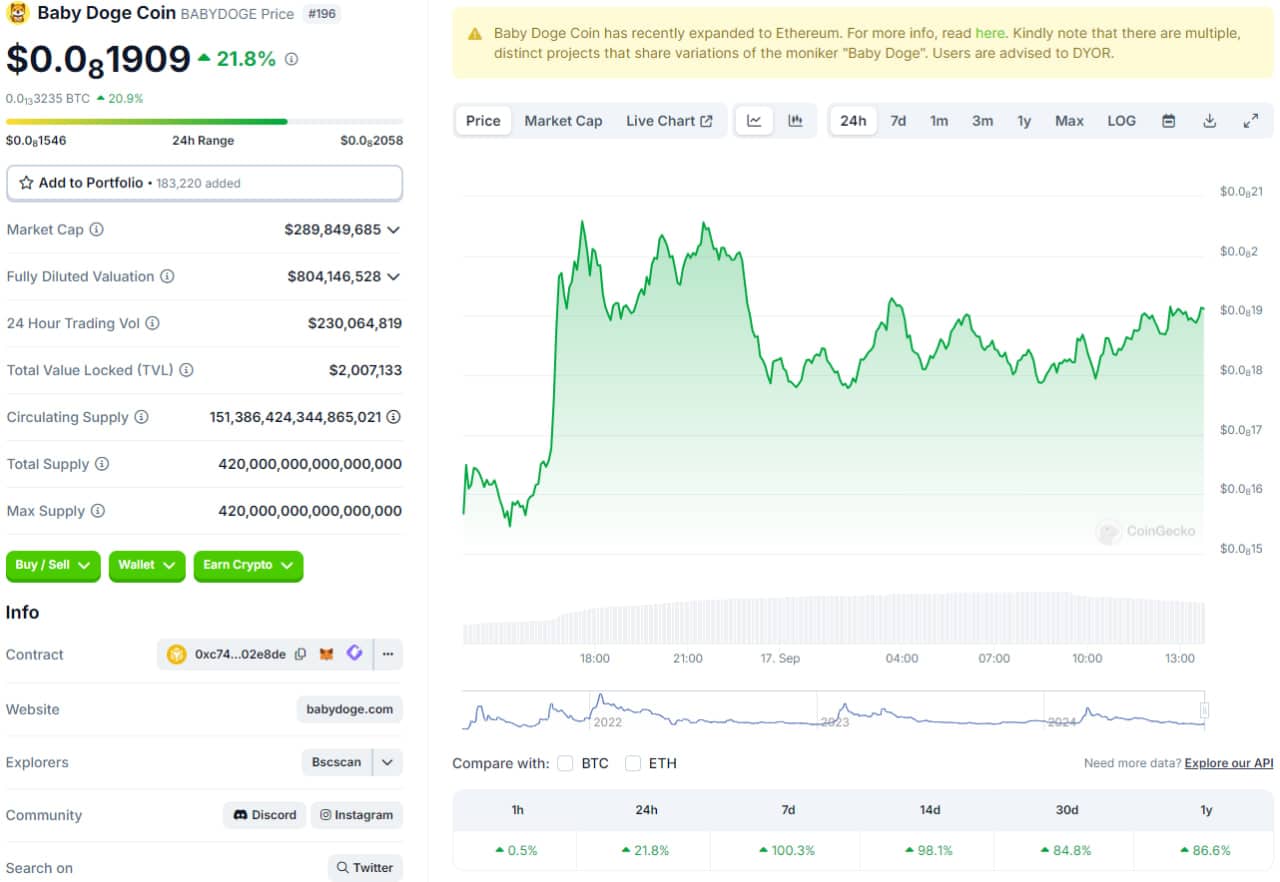Select the 24h time range
Screen dimensions: 1280x882
pyautogui.click(x=853, y=121)
